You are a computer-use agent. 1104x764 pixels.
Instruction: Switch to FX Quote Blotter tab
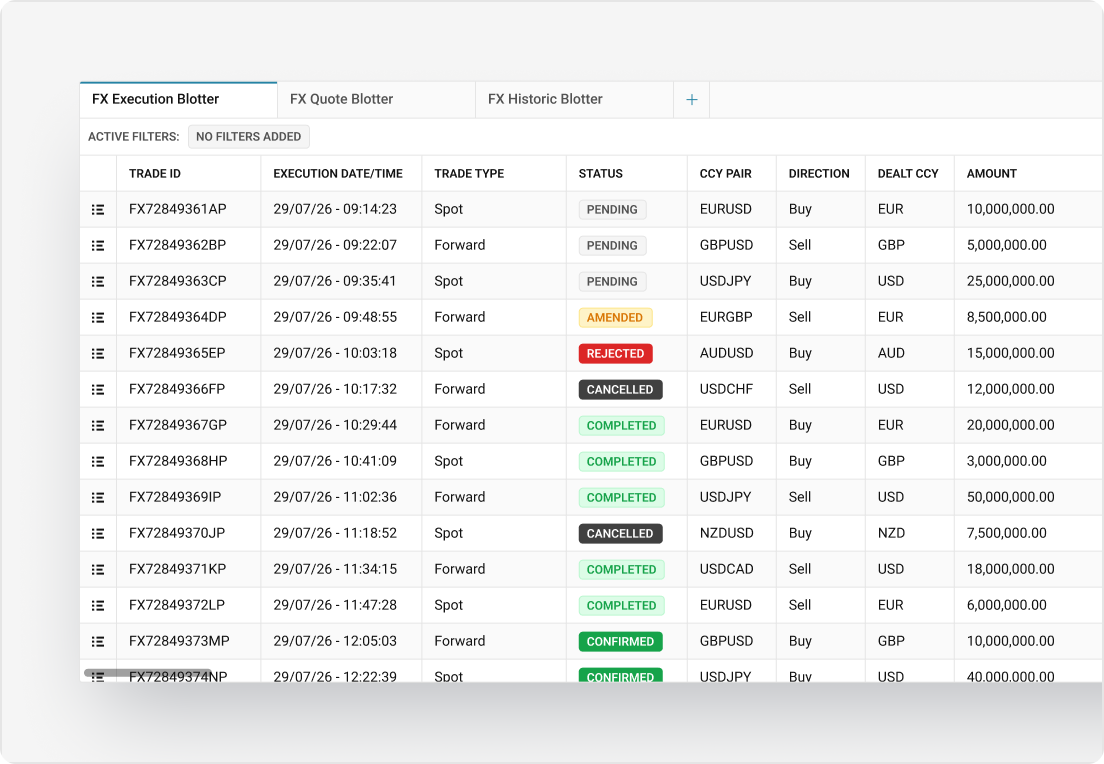(377, 100)
